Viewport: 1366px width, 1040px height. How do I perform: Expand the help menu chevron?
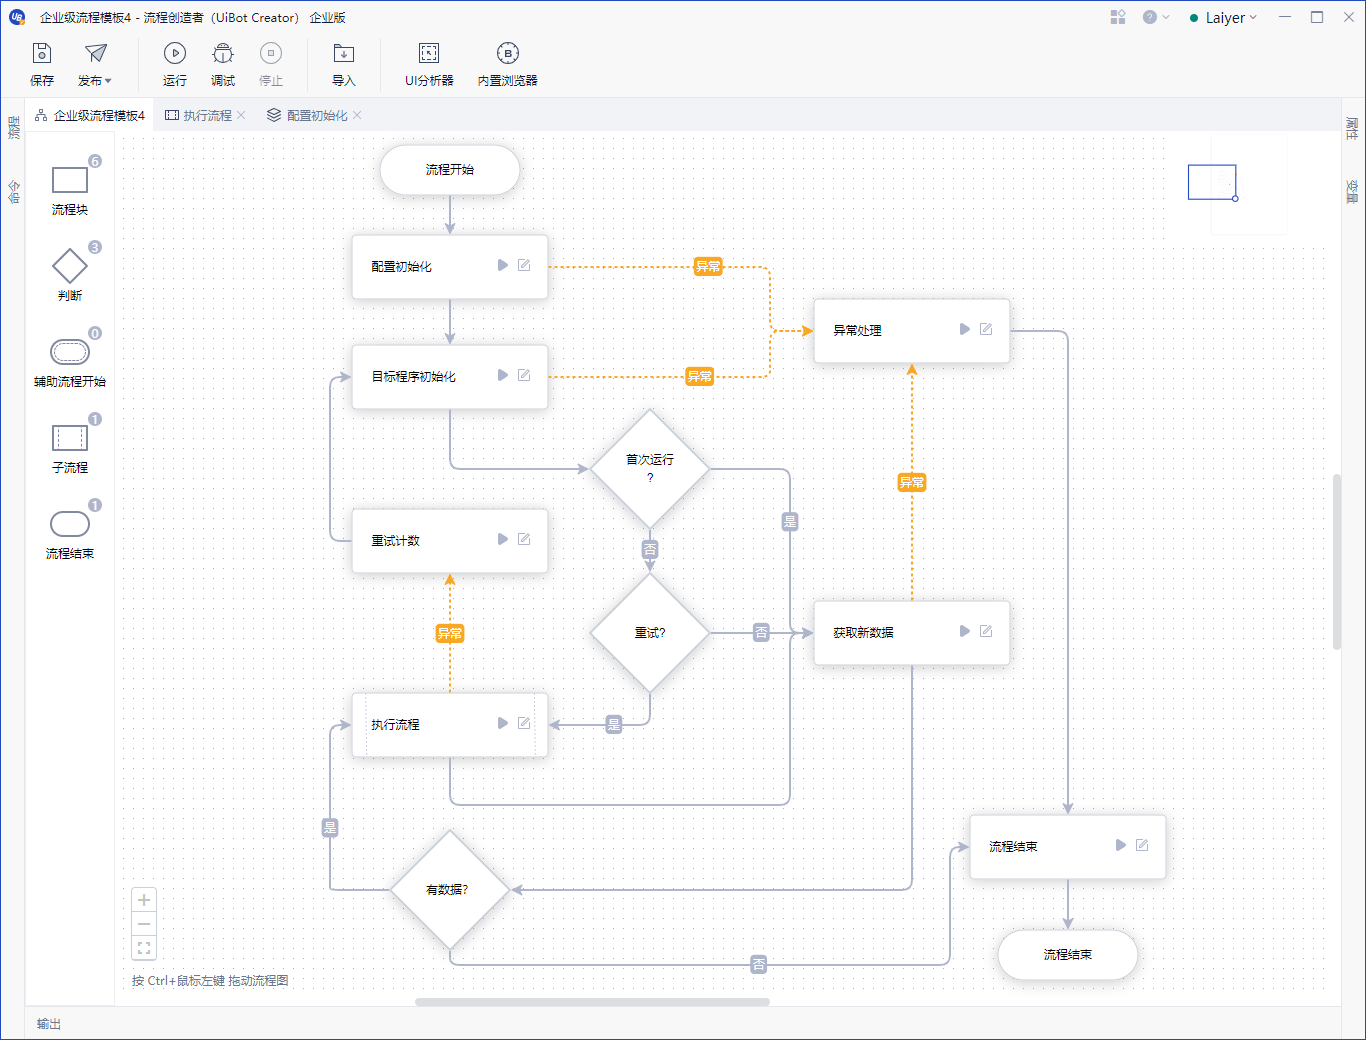[1165, 17]
